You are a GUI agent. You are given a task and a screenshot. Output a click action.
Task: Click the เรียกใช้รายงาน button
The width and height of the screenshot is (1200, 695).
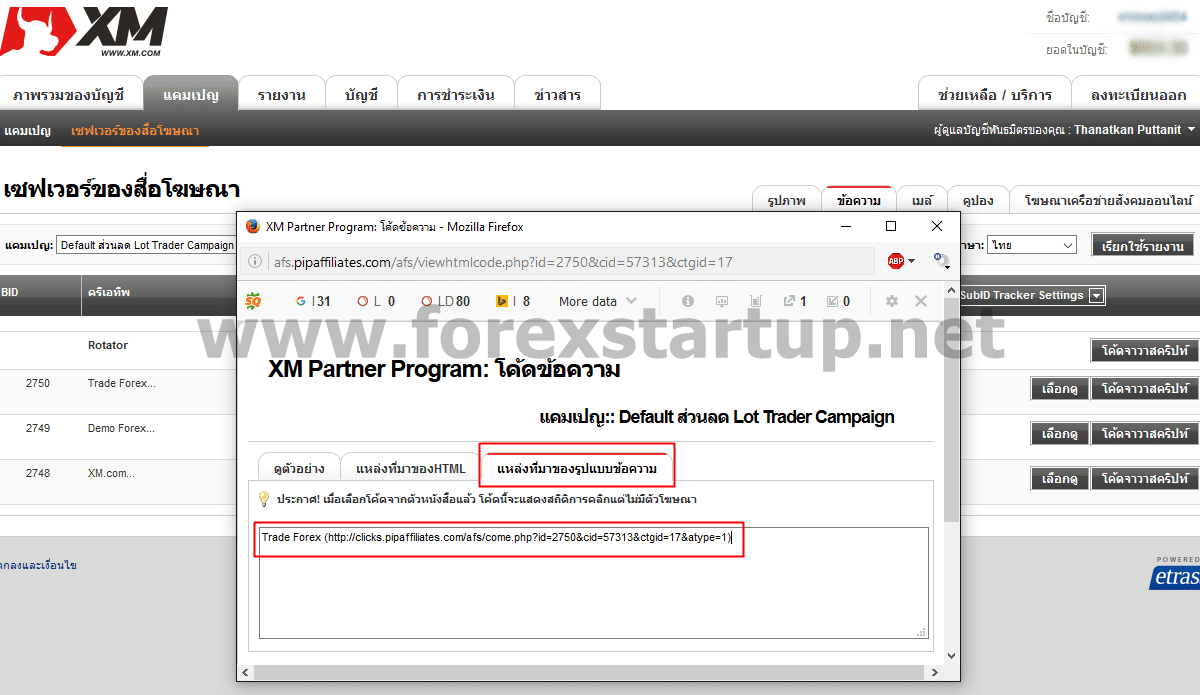point(1142,246)
